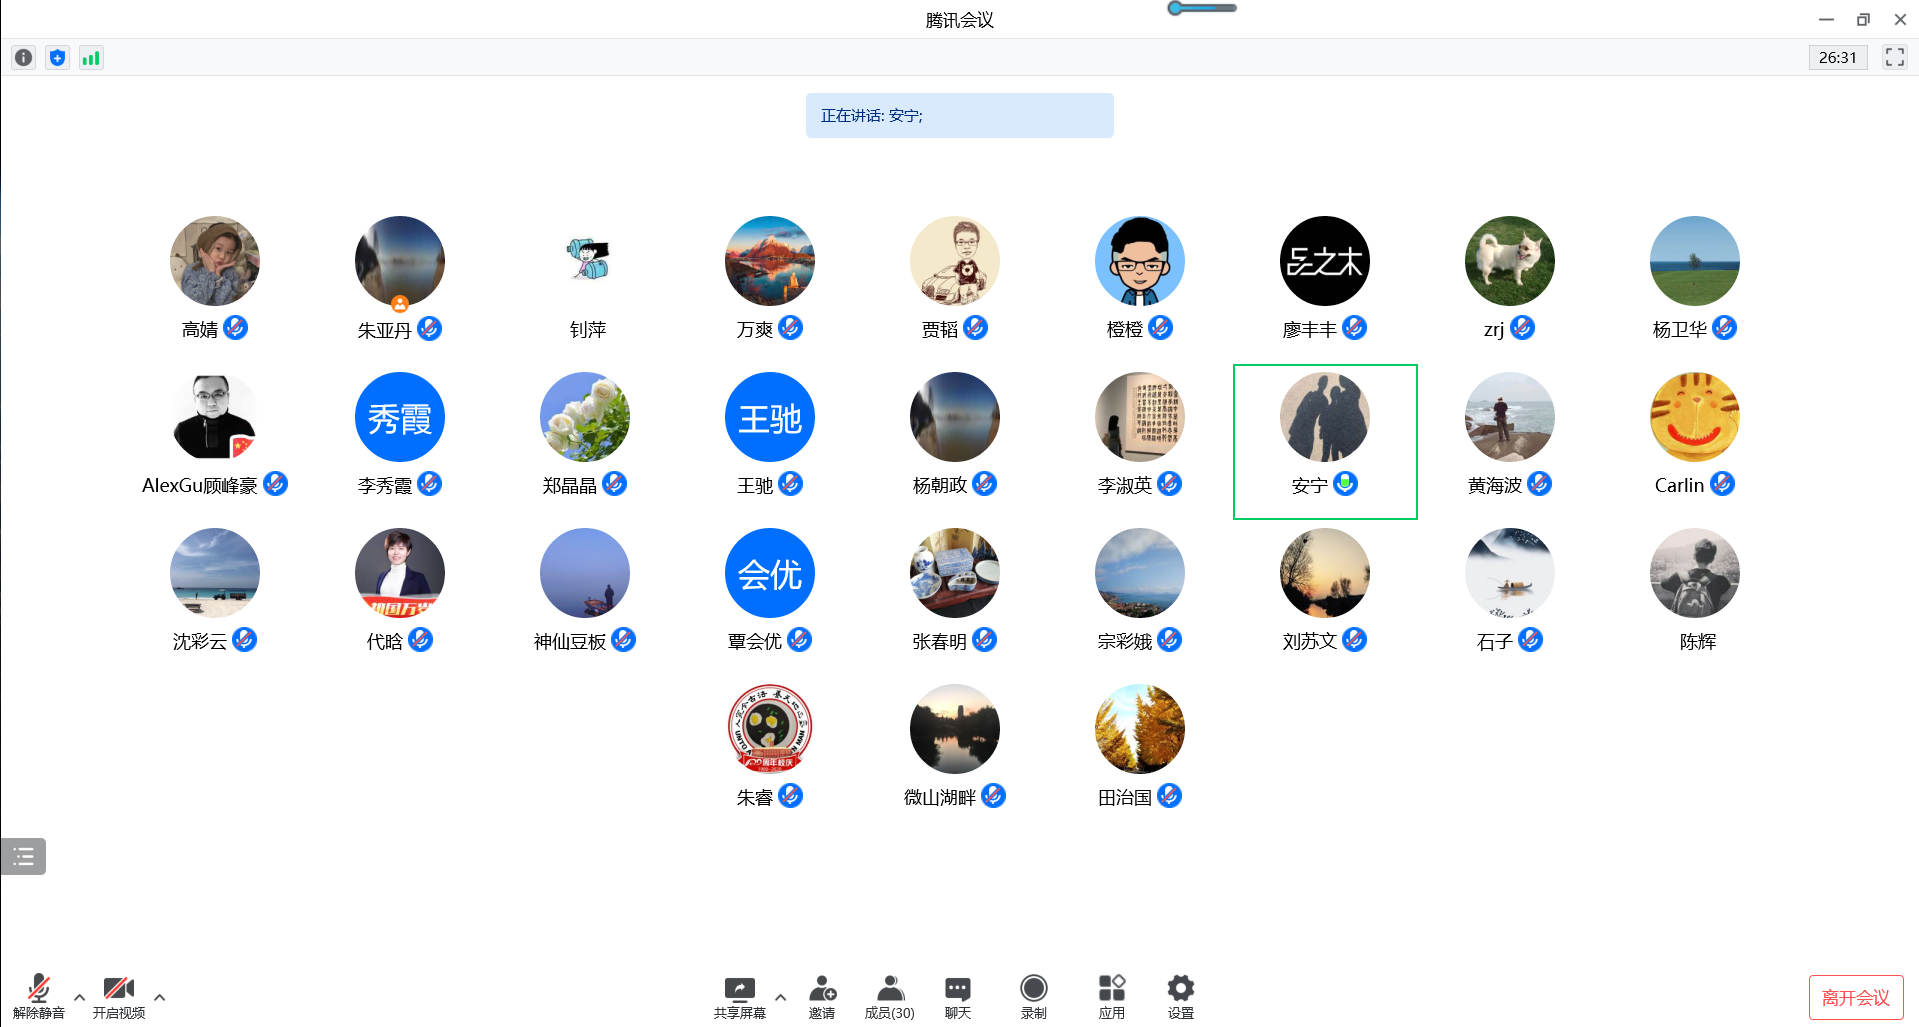Screen dimensions: 1919x1027
Task: Click the slider handle at the top of the window
Action: point(1176,8)
